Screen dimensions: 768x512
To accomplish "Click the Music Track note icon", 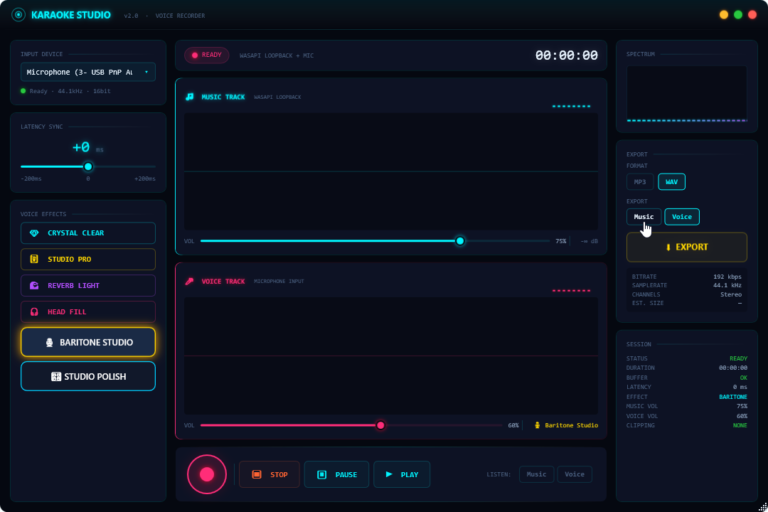I will point(190,97).
